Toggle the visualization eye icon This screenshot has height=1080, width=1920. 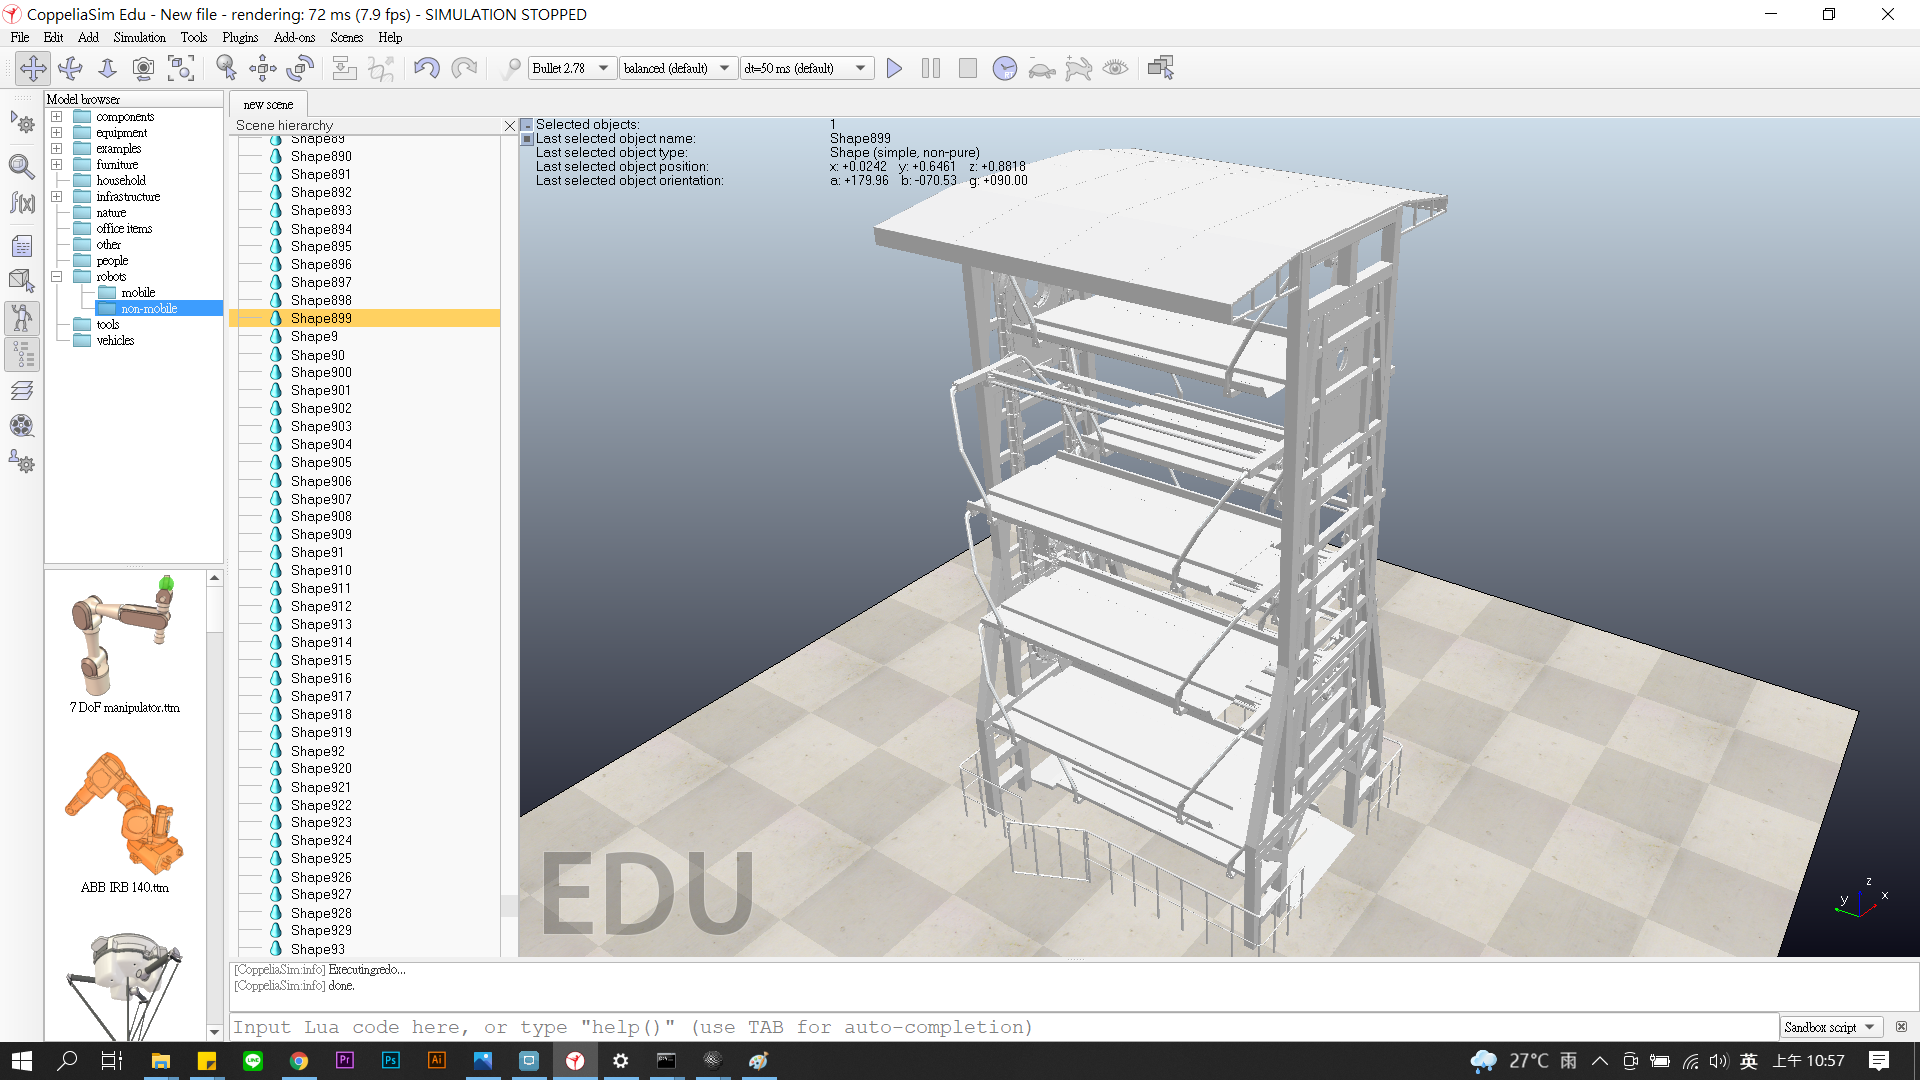click(x=1115, y=68)
